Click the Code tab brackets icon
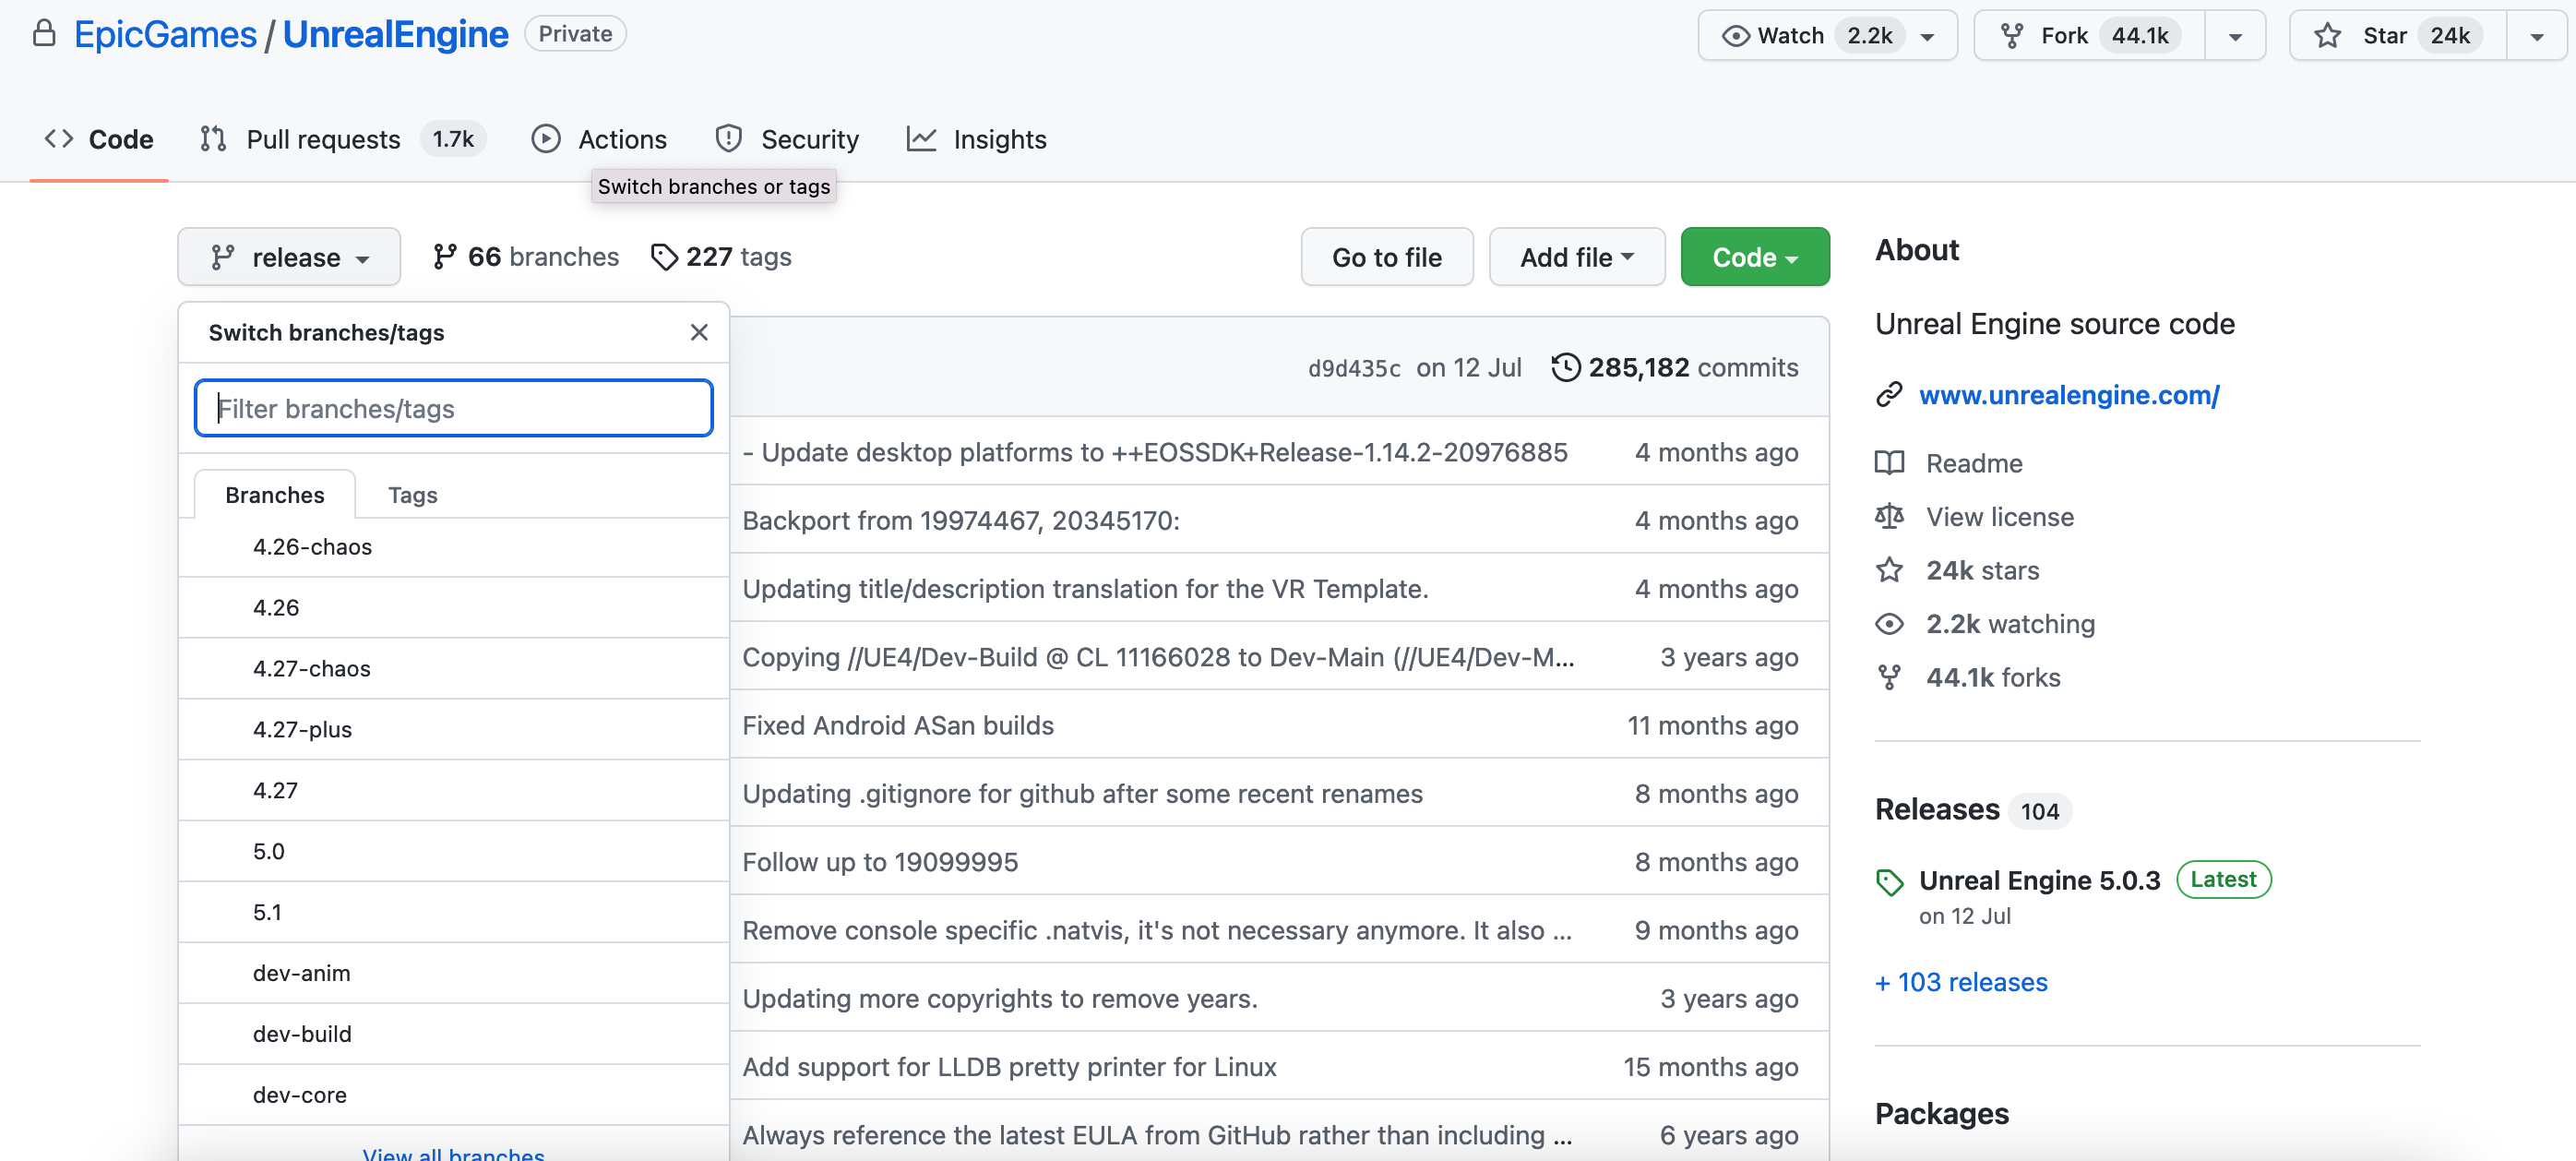2576x1161 pixels. point(59,139)
